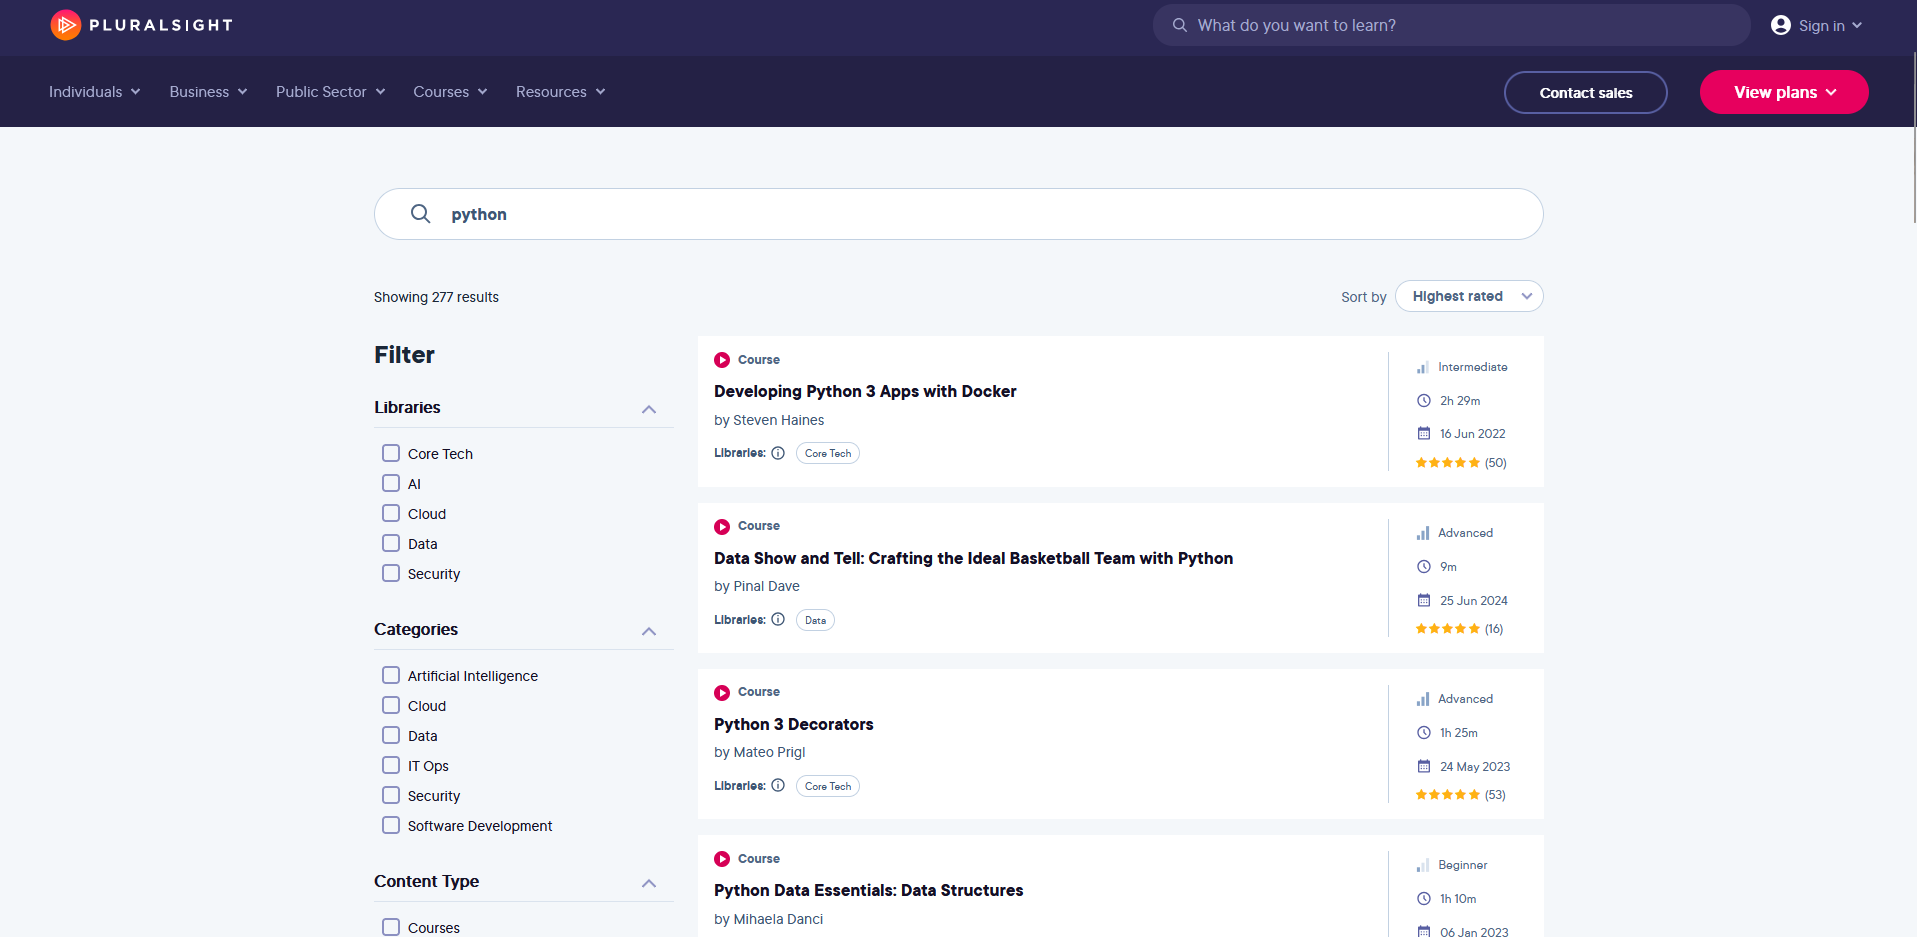Screen dimensions: 1917x937
Task: Check the Artificial Intelligence category
Action: tap(391, 675)
